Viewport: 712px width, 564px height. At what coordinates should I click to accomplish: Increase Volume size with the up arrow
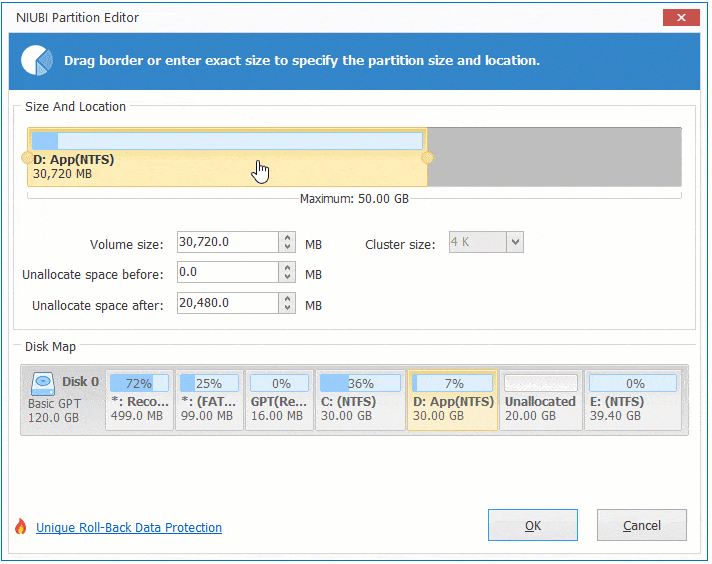288,238
